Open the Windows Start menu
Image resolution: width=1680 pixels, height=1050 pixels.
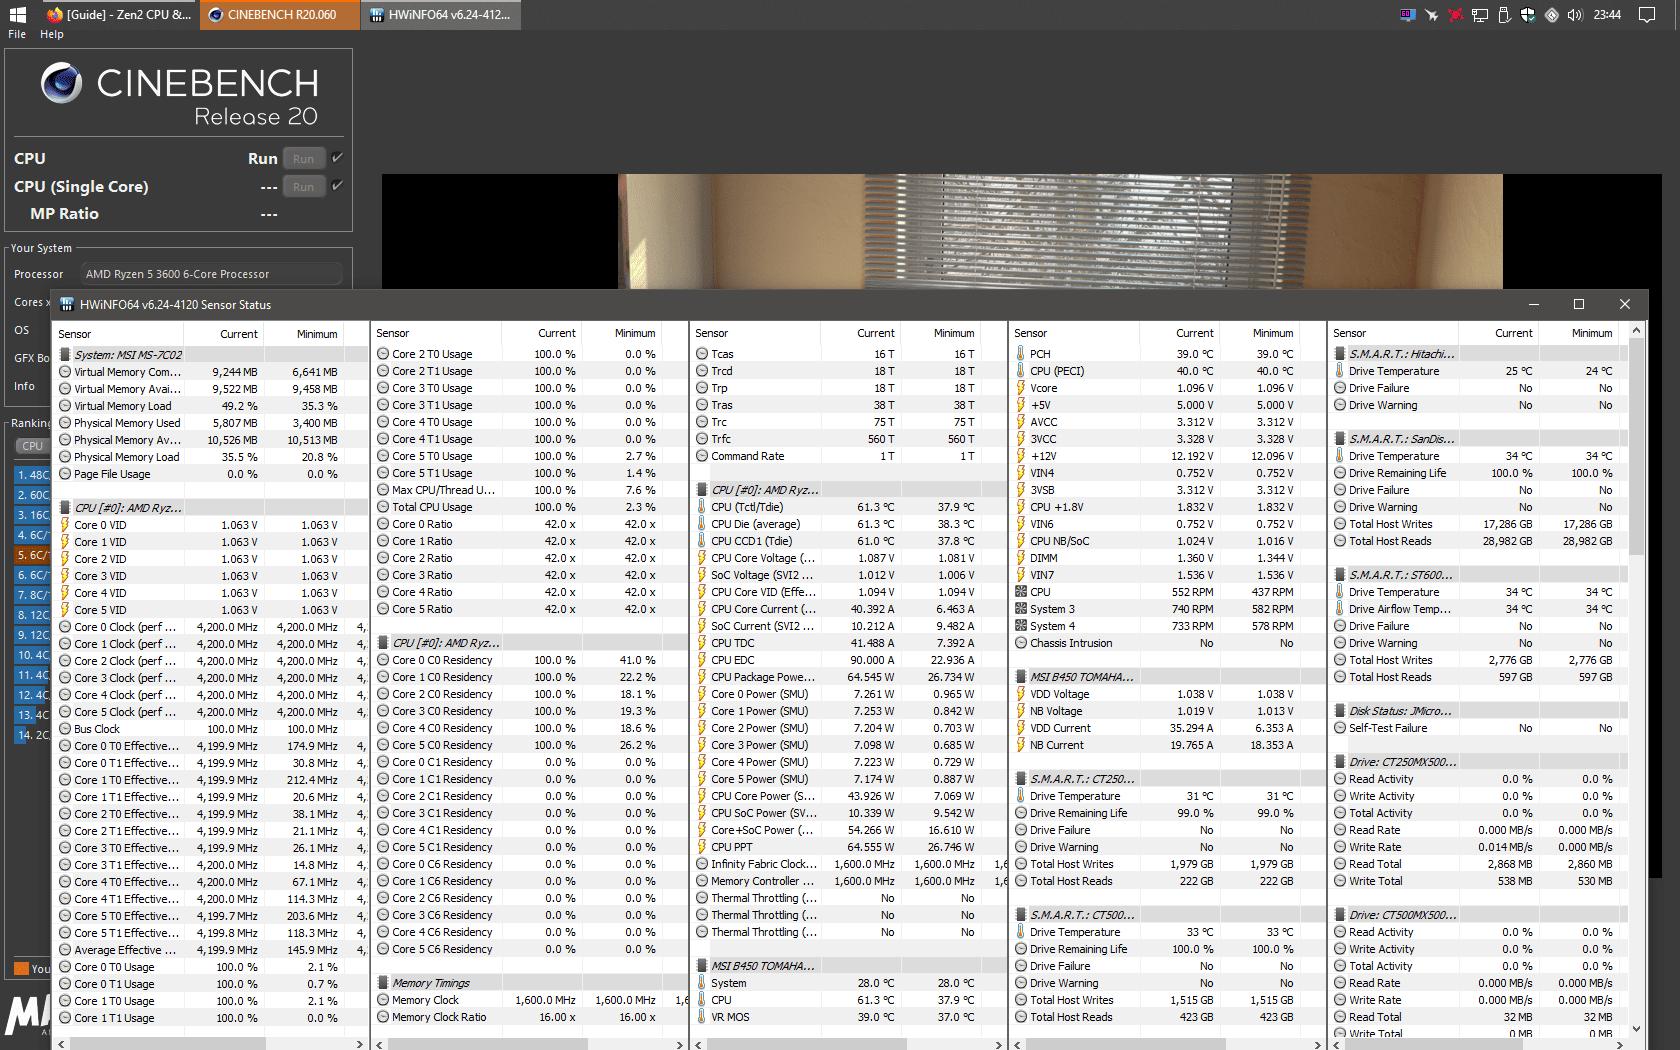pyautogui.click(x=17, y=15)
